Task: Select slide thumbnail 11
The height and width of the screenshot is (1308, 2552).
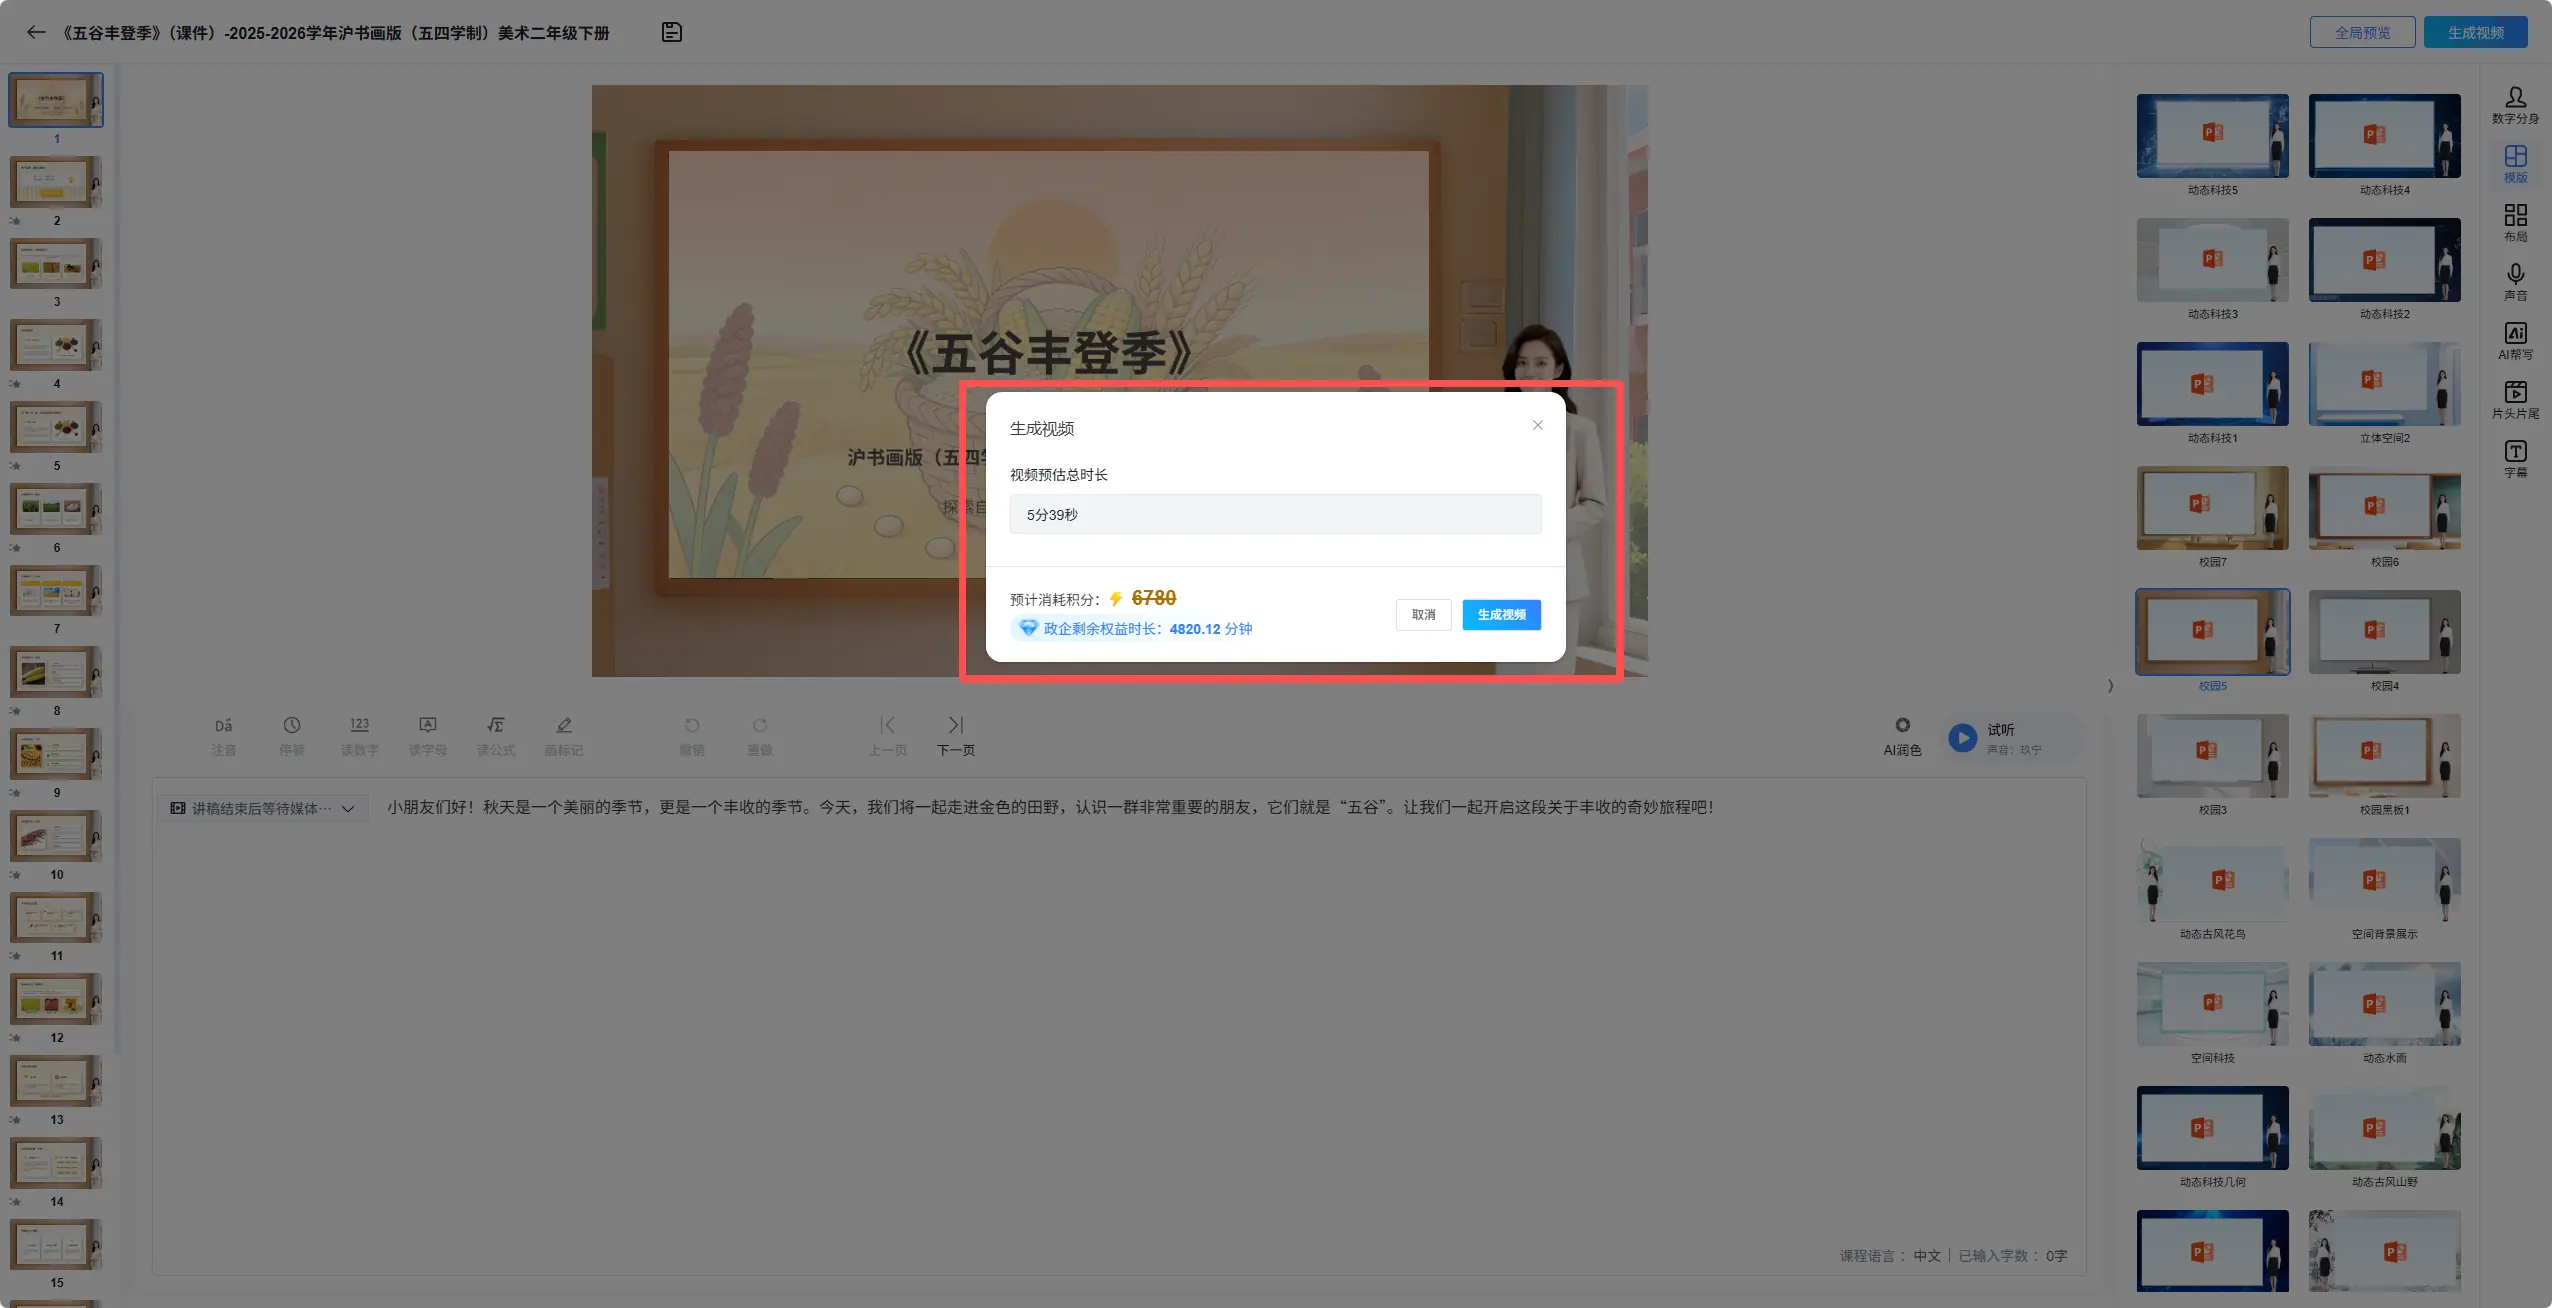Action: coord(56,918)
